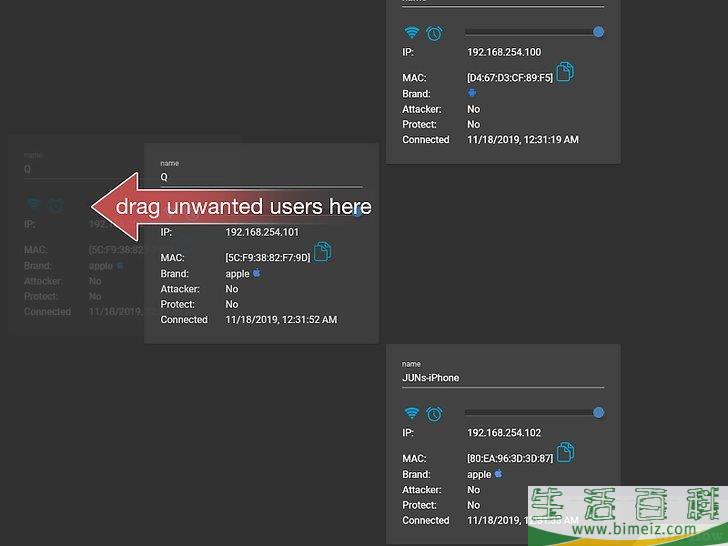728x546 pixels.
Task: Select the MAC text [80:EA:96:3D:3D:87]
Action: [x=510, y=458]
